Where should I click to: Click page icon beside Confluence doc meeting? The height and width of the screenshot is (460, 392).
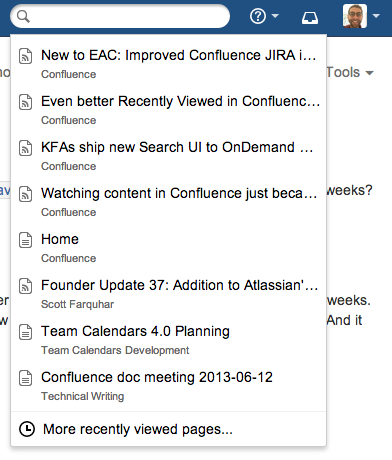(x=26, y=378)
